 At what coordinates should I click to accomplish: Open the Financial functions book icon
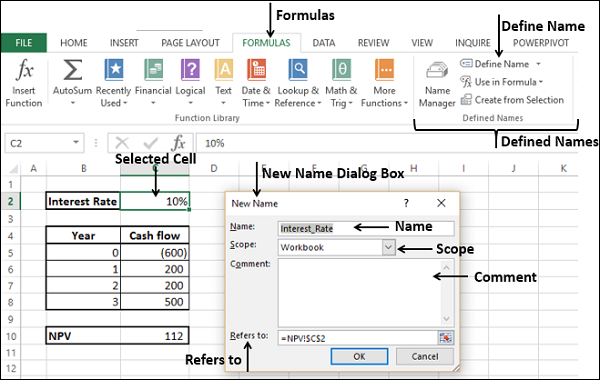(x=153, y=70)
